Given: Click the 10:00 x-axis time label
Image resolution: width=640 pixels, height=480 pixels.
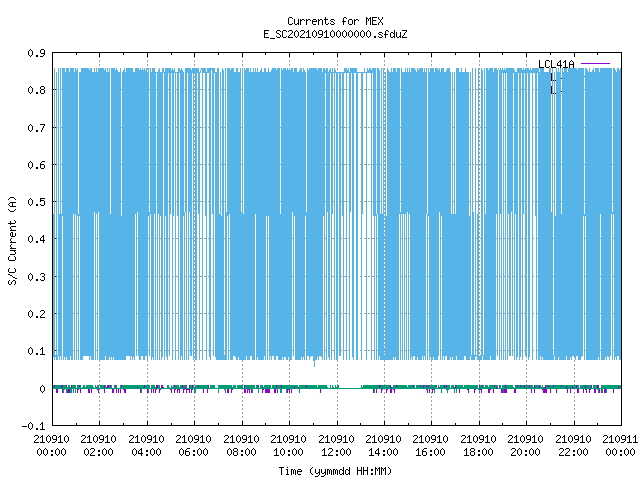Looking at the screenshot, I should pyautogui.click(x=288, y=452).
